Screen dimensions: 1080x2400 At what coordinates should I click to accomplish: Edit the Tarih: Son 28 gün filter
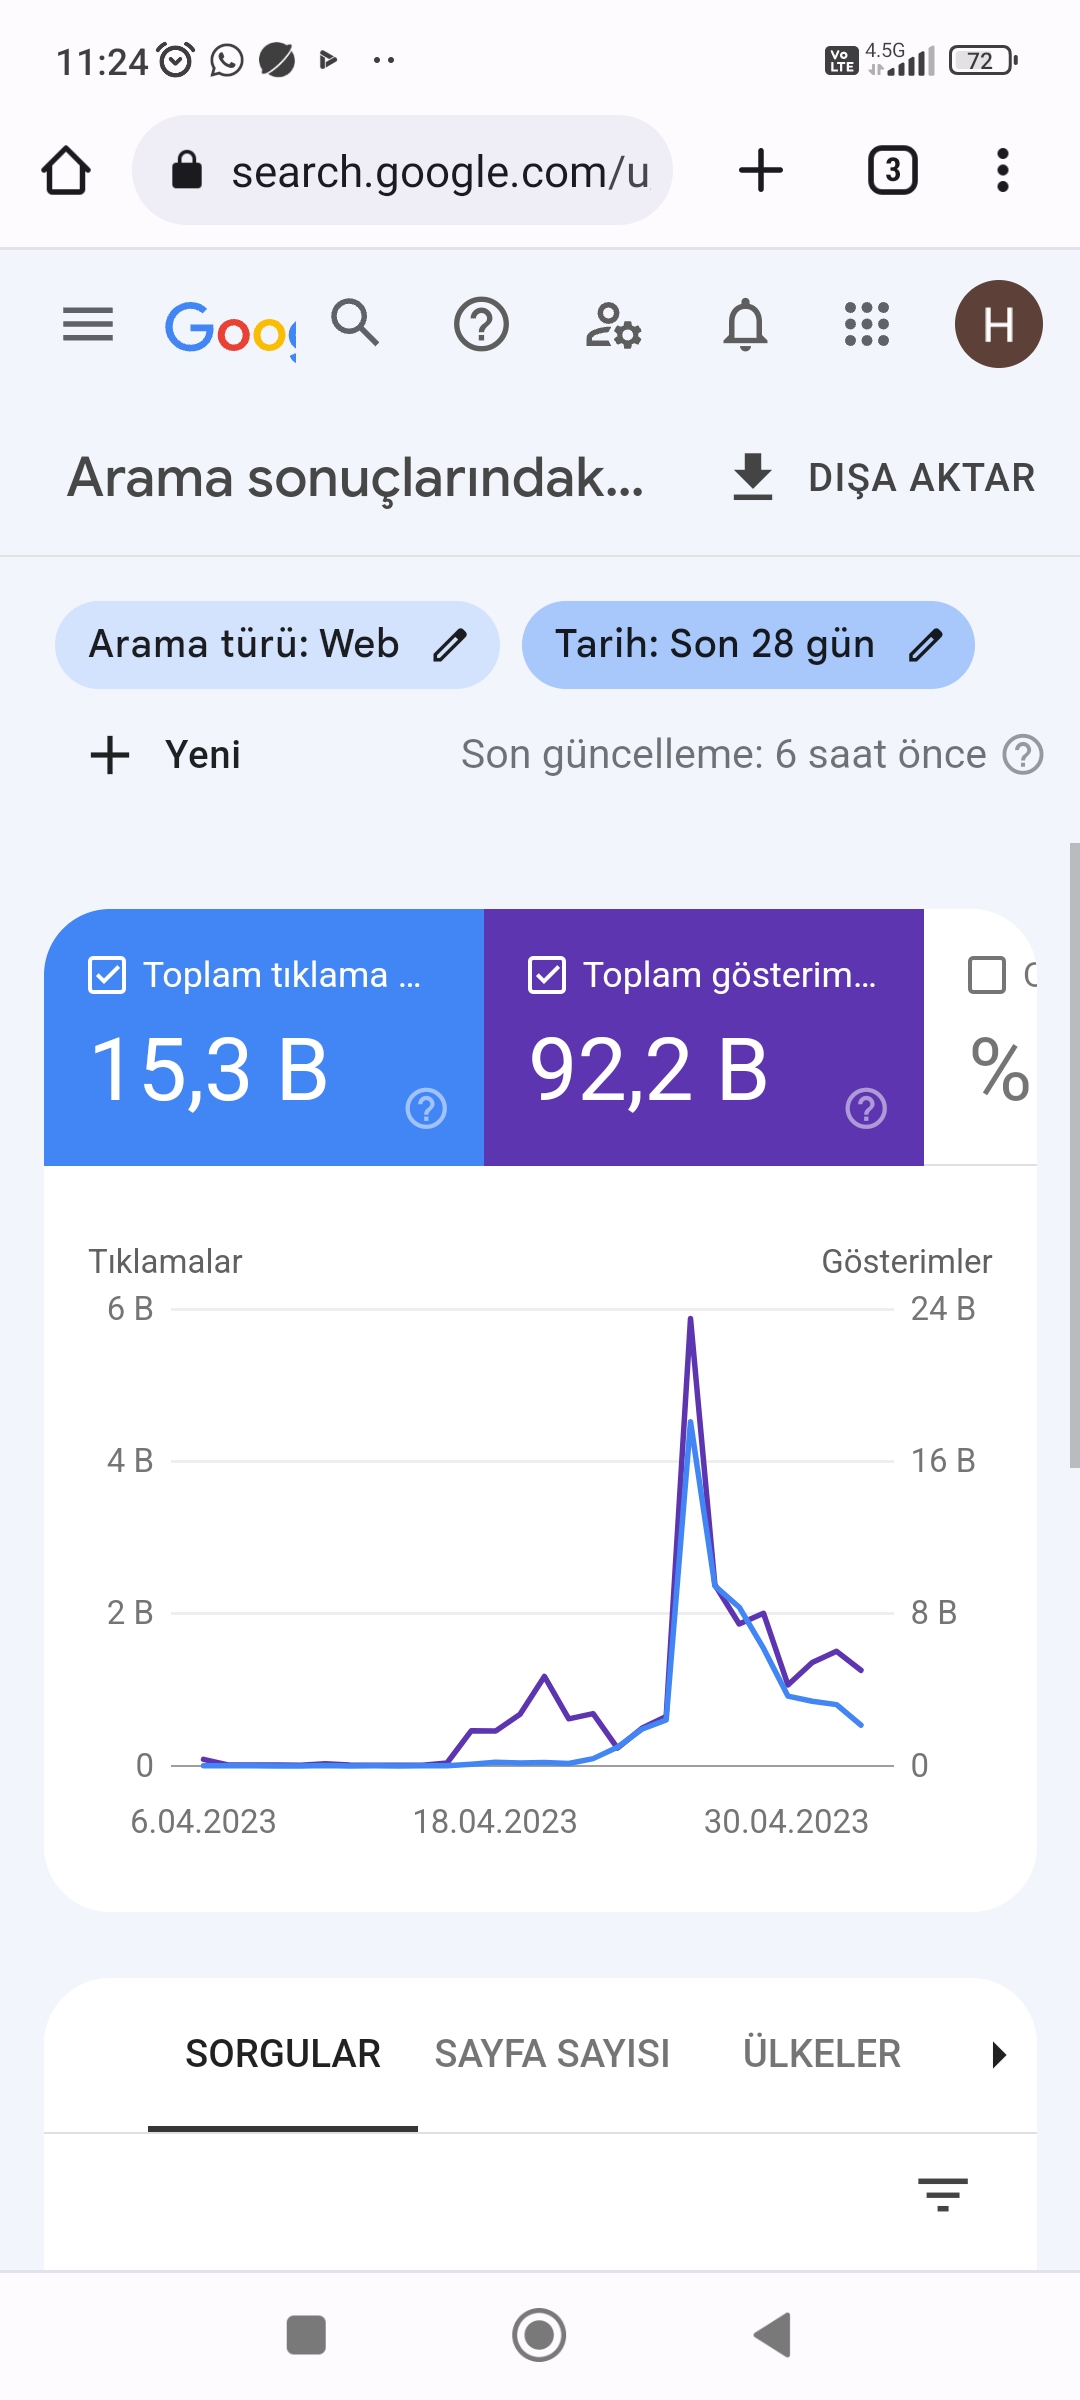[x=748, y=645]
